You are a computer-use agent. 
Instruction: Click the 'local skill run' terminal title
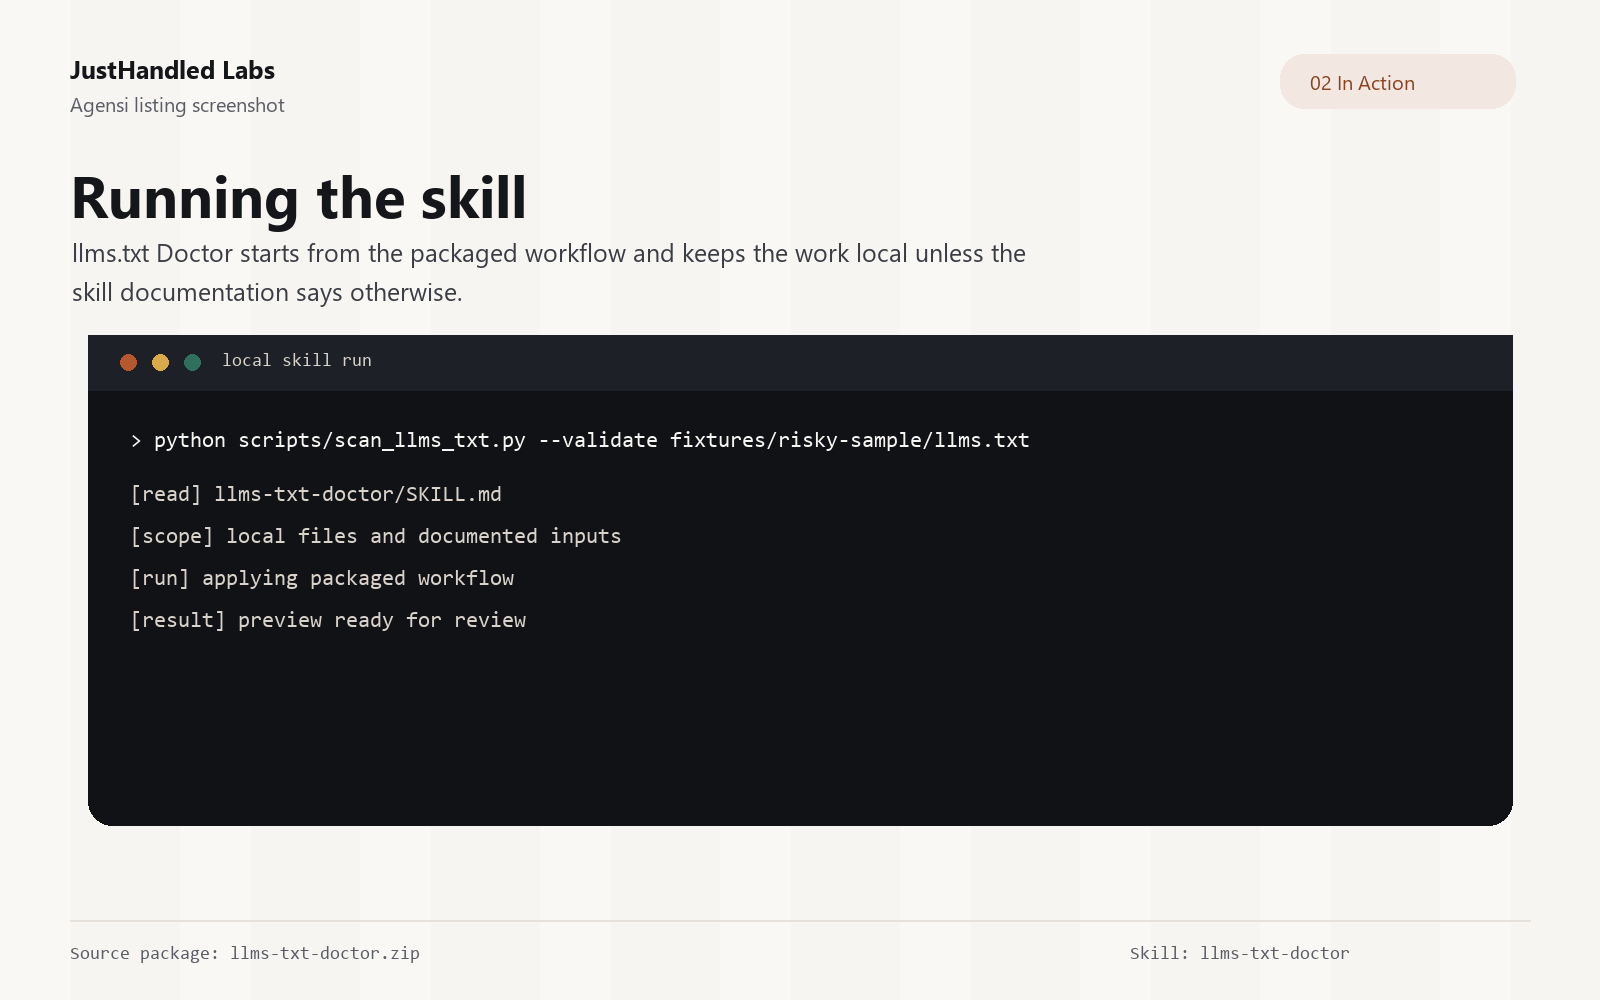pyautogui.click(x=297, y=360)
